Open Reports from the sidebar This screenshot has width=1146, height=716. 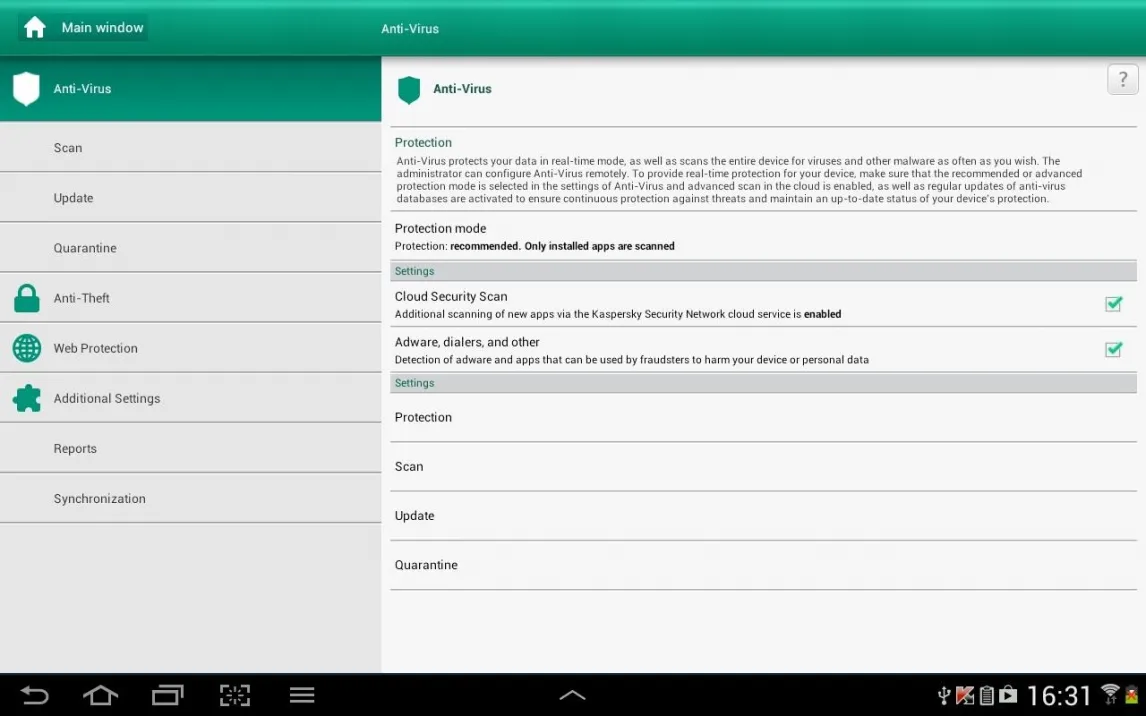point(75,449)
